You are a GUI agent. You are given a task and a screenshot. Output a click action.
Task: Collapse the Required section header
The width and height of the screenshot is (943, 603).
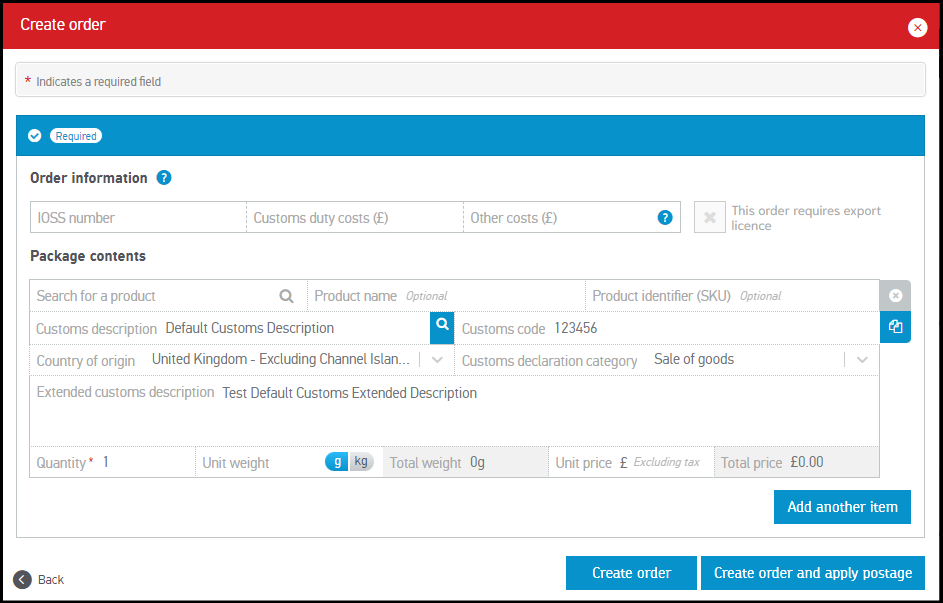[35, 136]
